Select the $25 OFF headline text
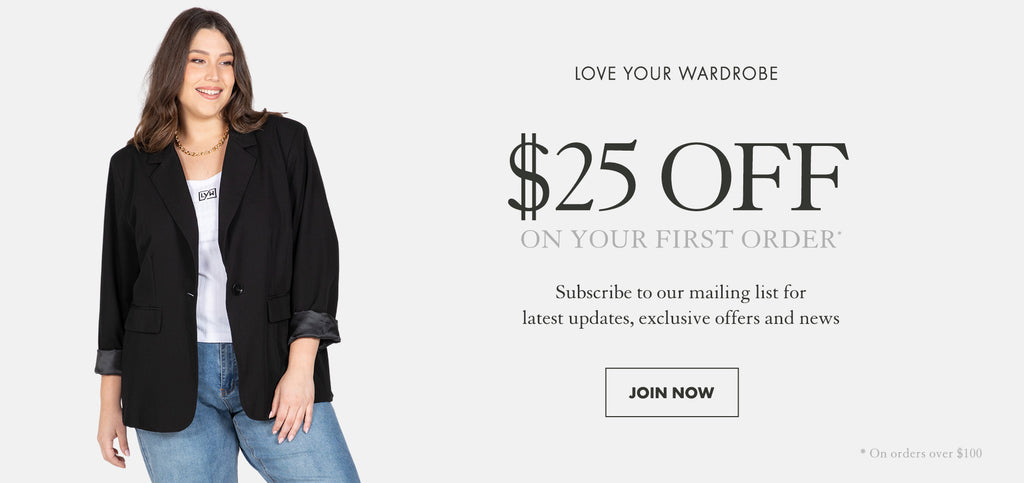Screen dimensions: 1024x483 click(x=678, y=176)
